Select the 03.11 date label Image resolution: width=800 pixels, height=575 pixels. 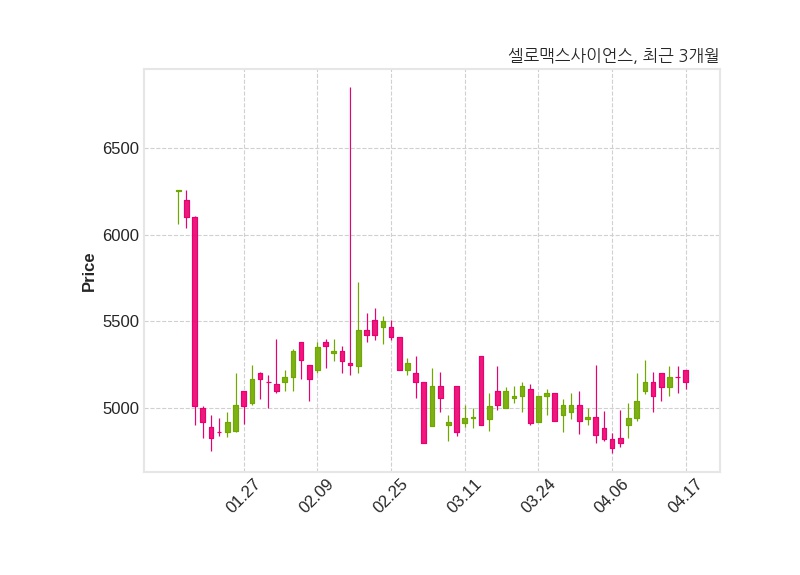(x=464, y=497)
